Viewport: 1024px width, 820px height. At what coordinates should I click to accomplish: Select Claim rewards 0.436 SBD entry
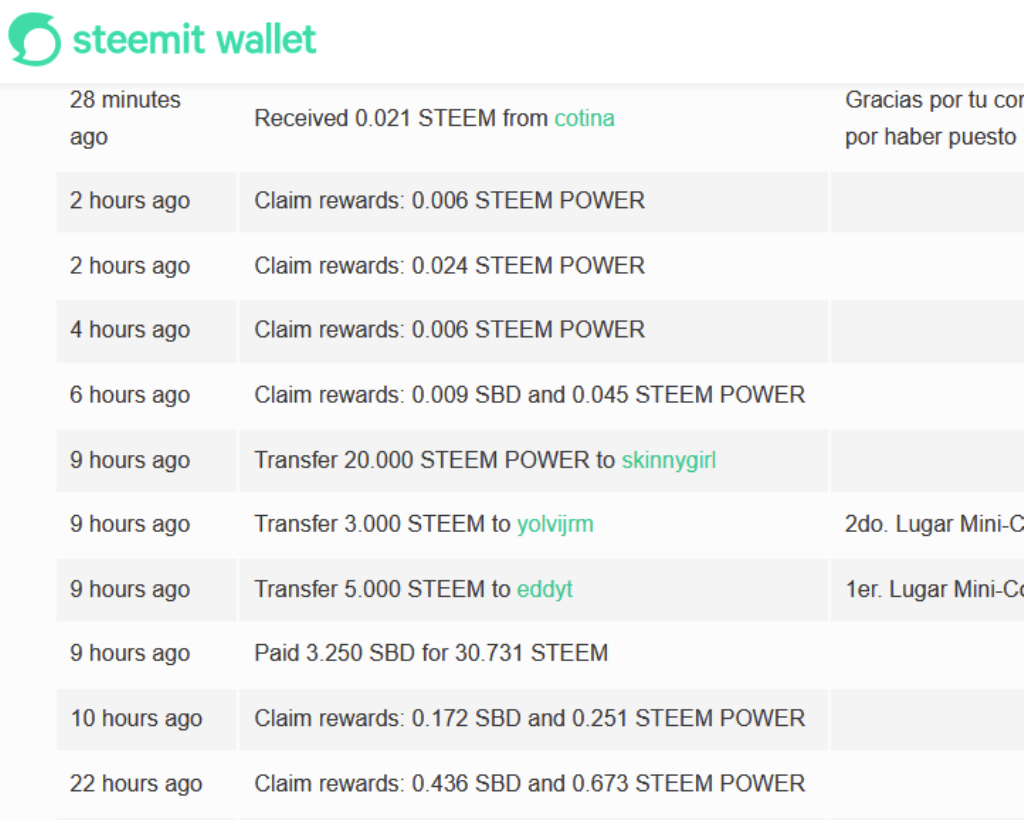coord(530,783)
